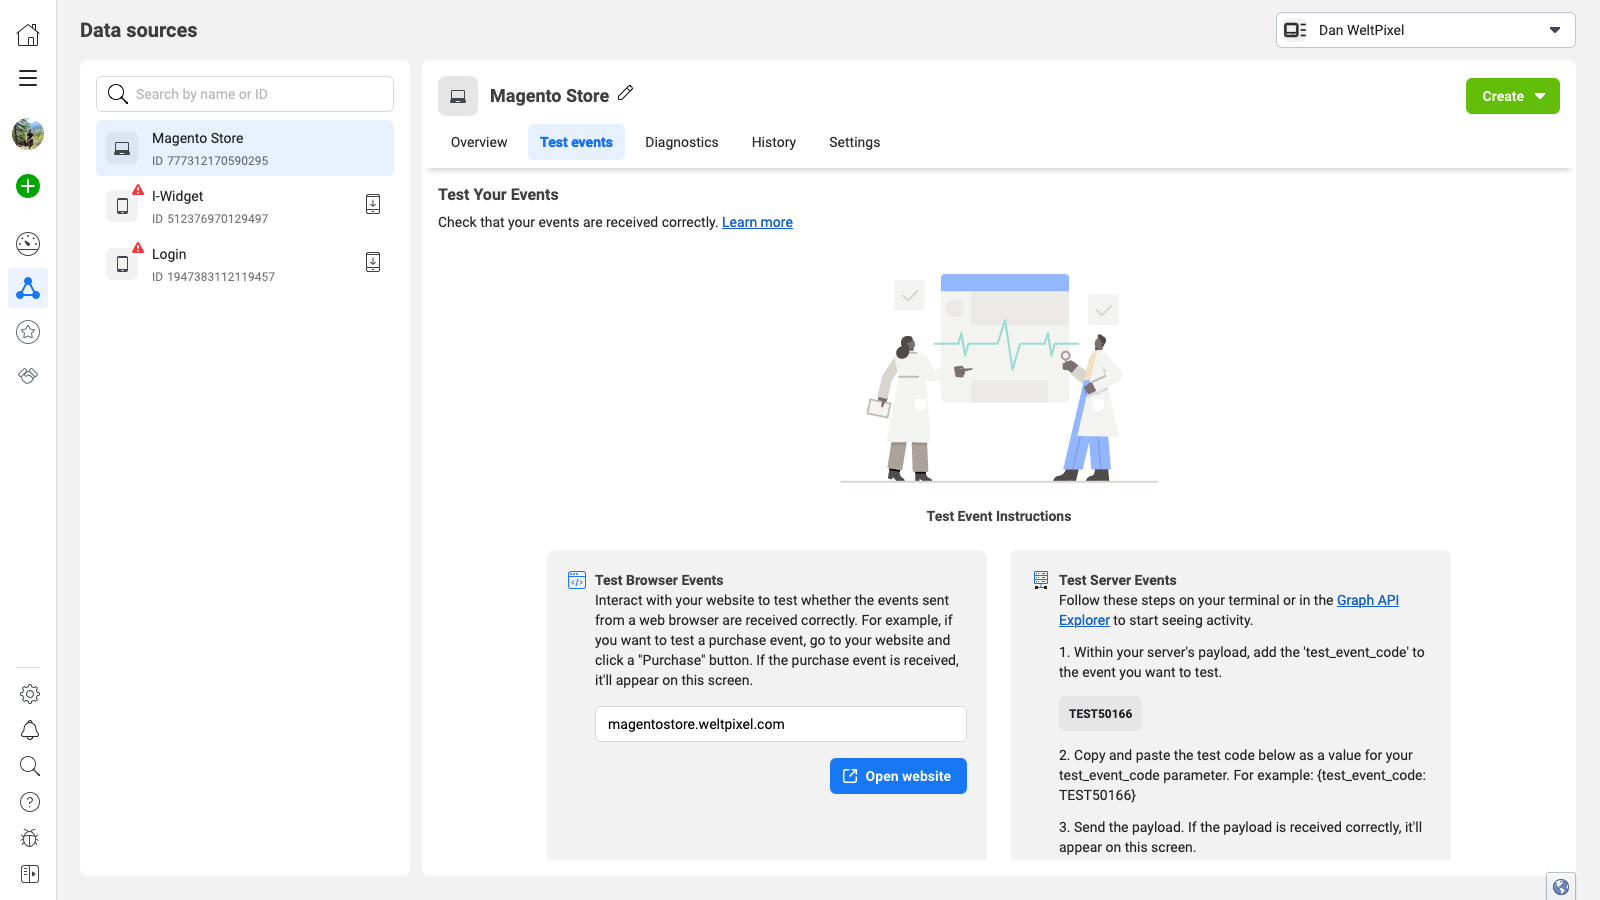This screenshot has width=1600, height=900.
Task: Toggle the sidebar panel icon at bottom
Action: coord(30,874)
